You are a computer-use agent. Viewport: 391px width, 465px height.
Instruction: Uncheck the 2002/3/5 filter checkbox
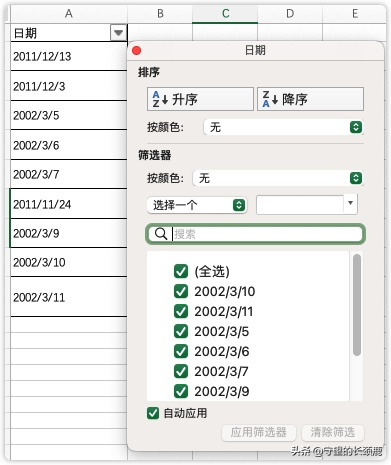point(181,331)
